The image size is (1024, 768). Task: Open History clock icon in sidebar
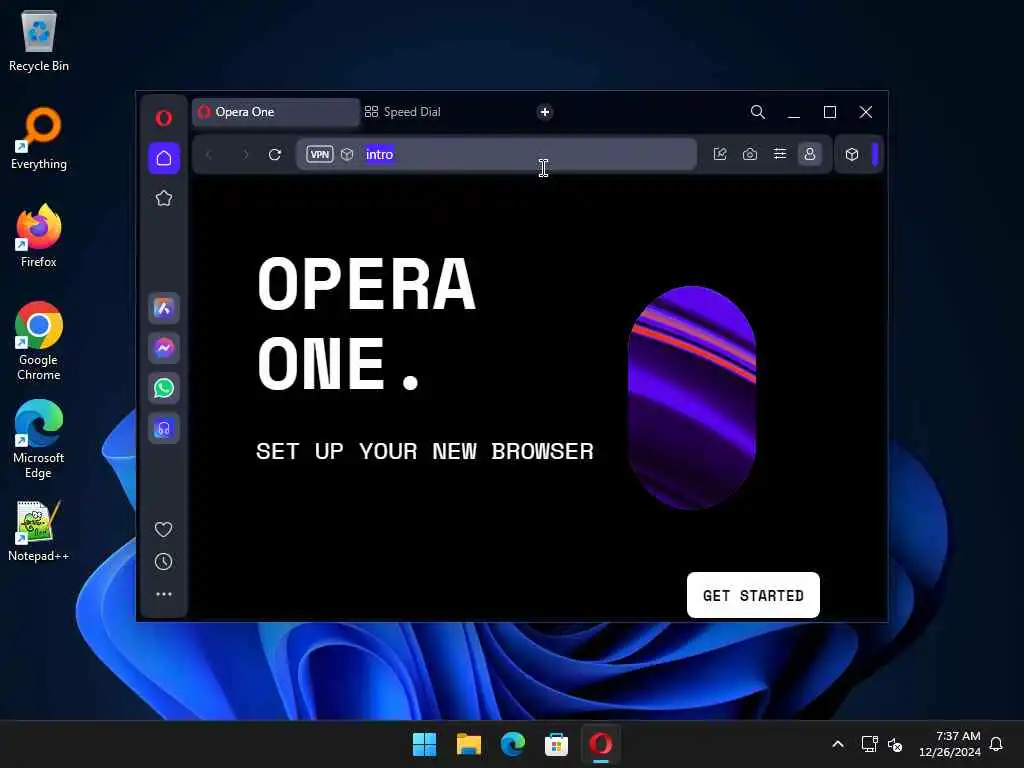tap(163, 562)
